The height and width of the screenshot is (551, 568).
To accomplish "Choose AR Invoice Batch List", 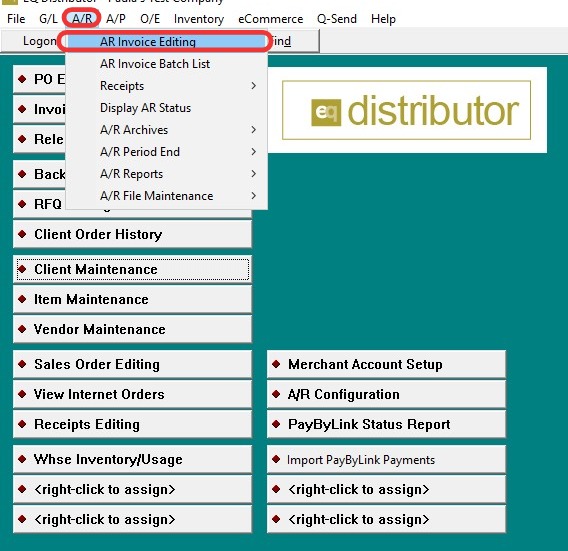I will click(166, 64).
